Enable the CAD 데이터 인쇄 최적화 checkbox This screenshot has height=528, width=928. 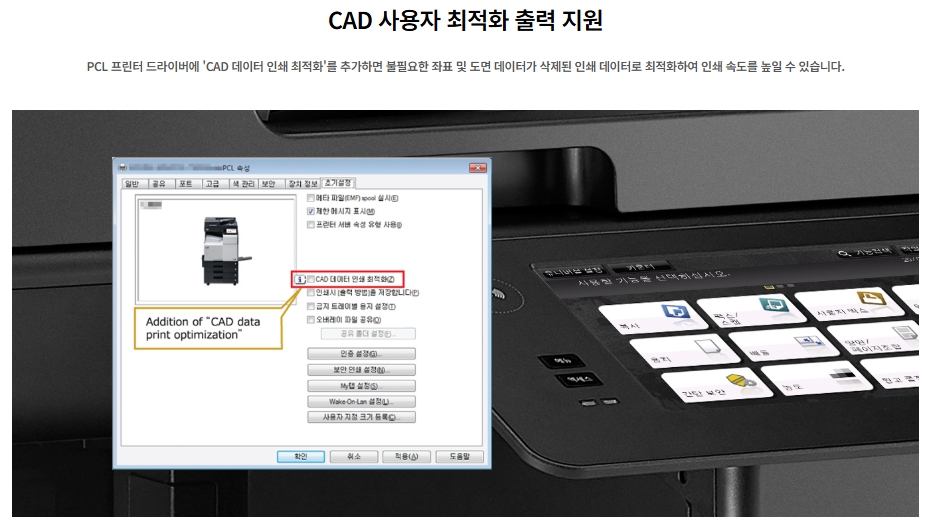311,279
